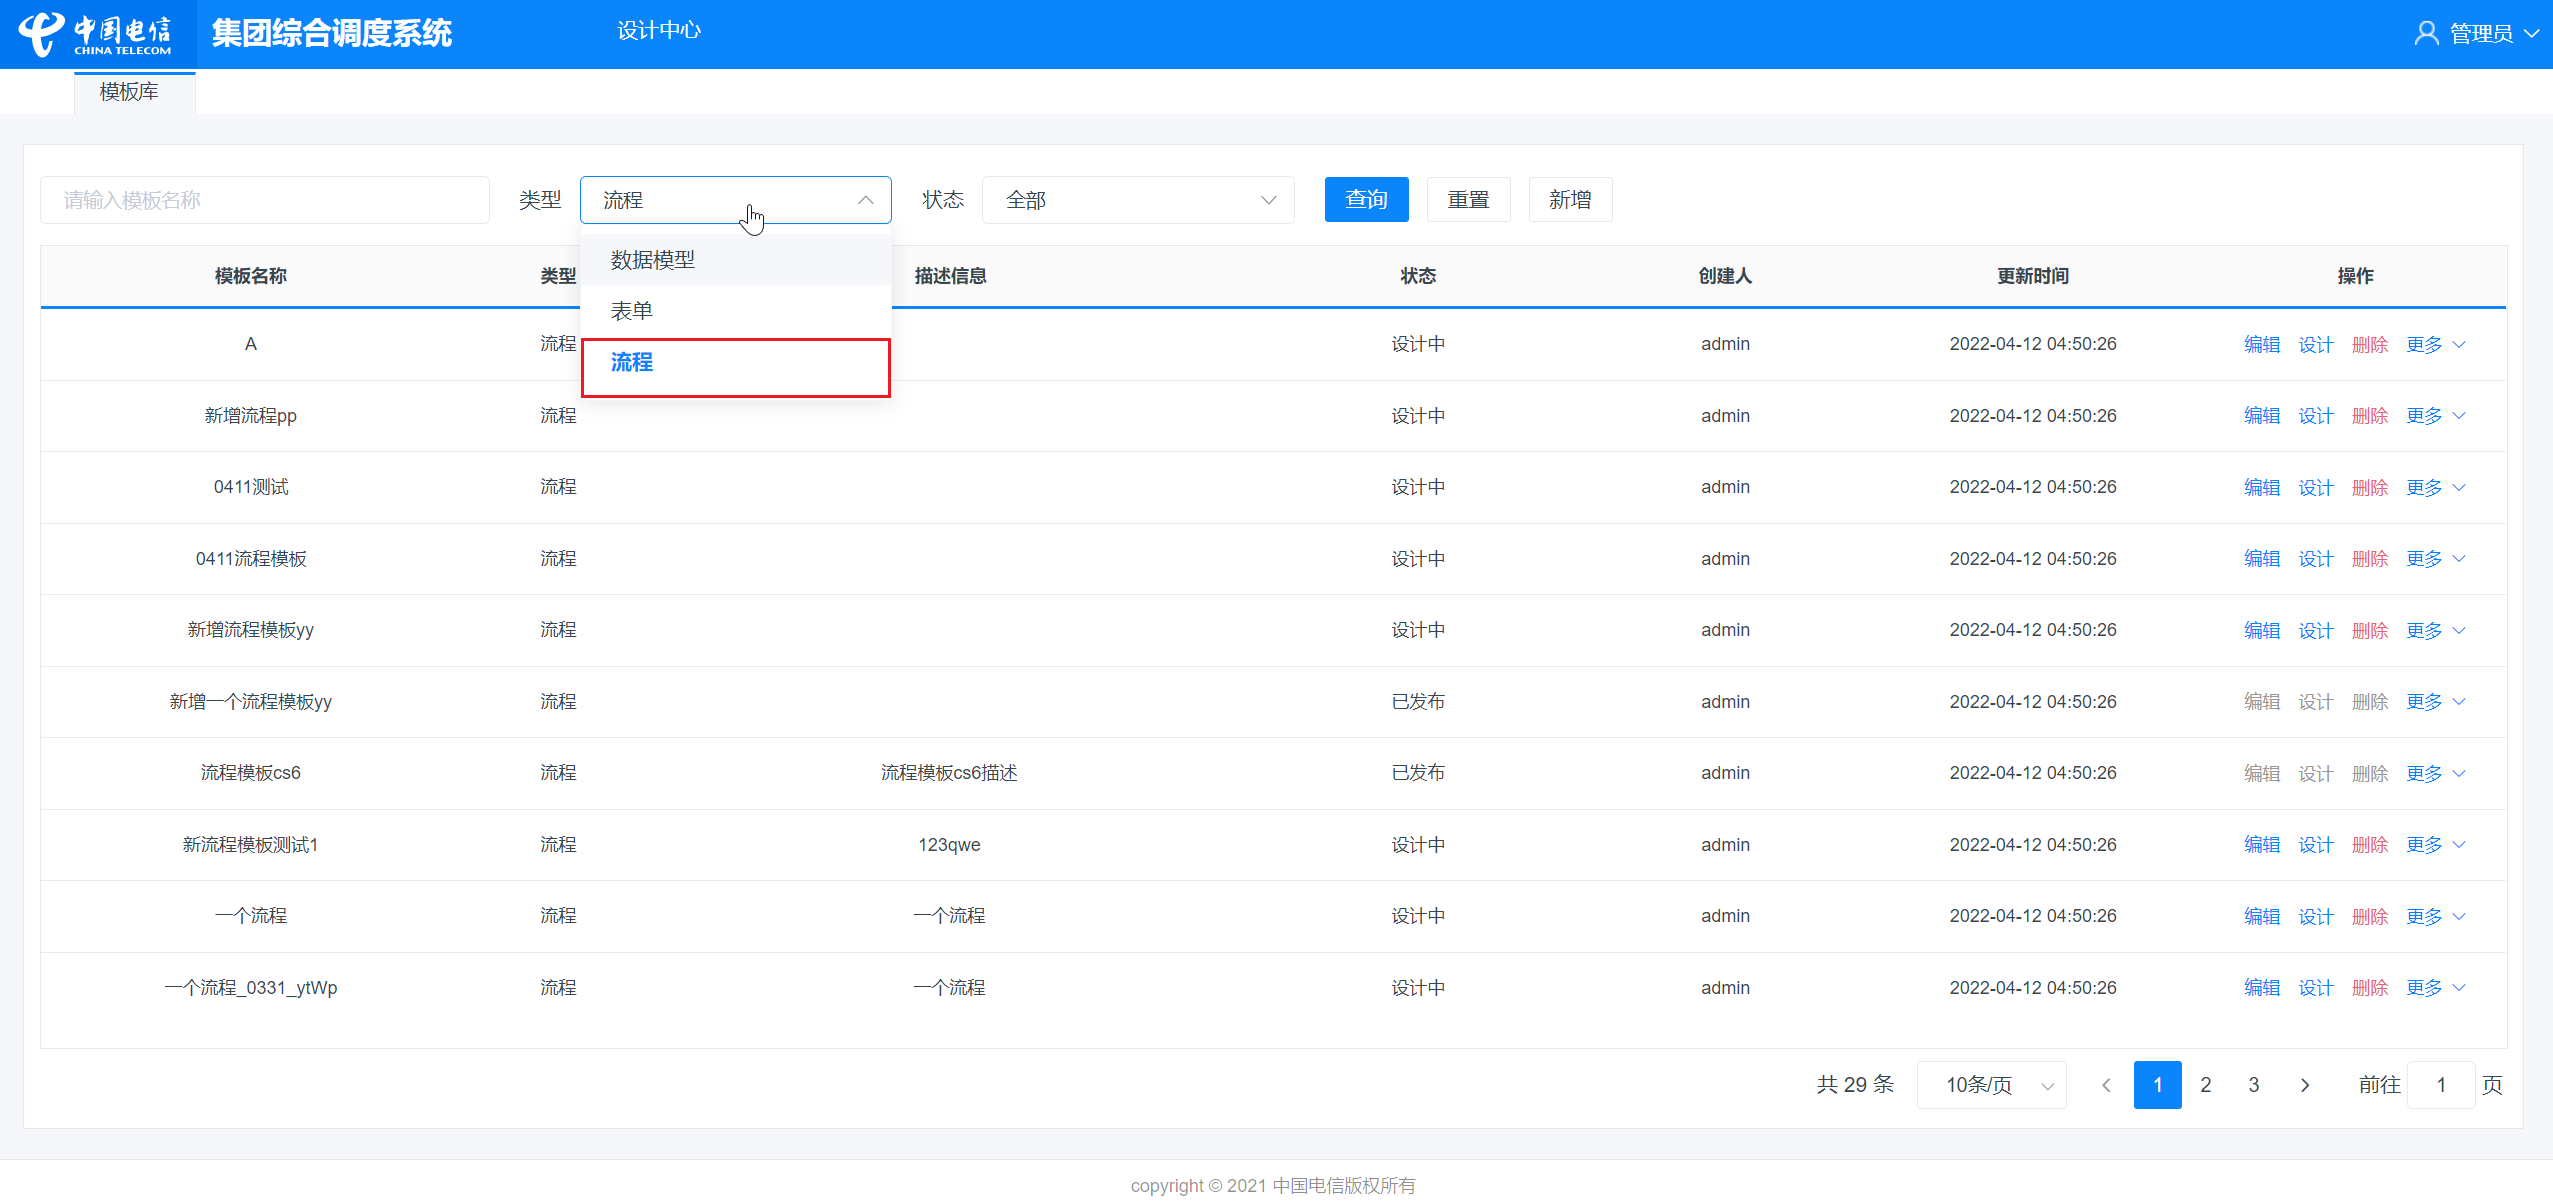Edit the 一个流程_0331_ytWp template
This screenshot has height=1204, width=2553.
(x=2261, y=988)
